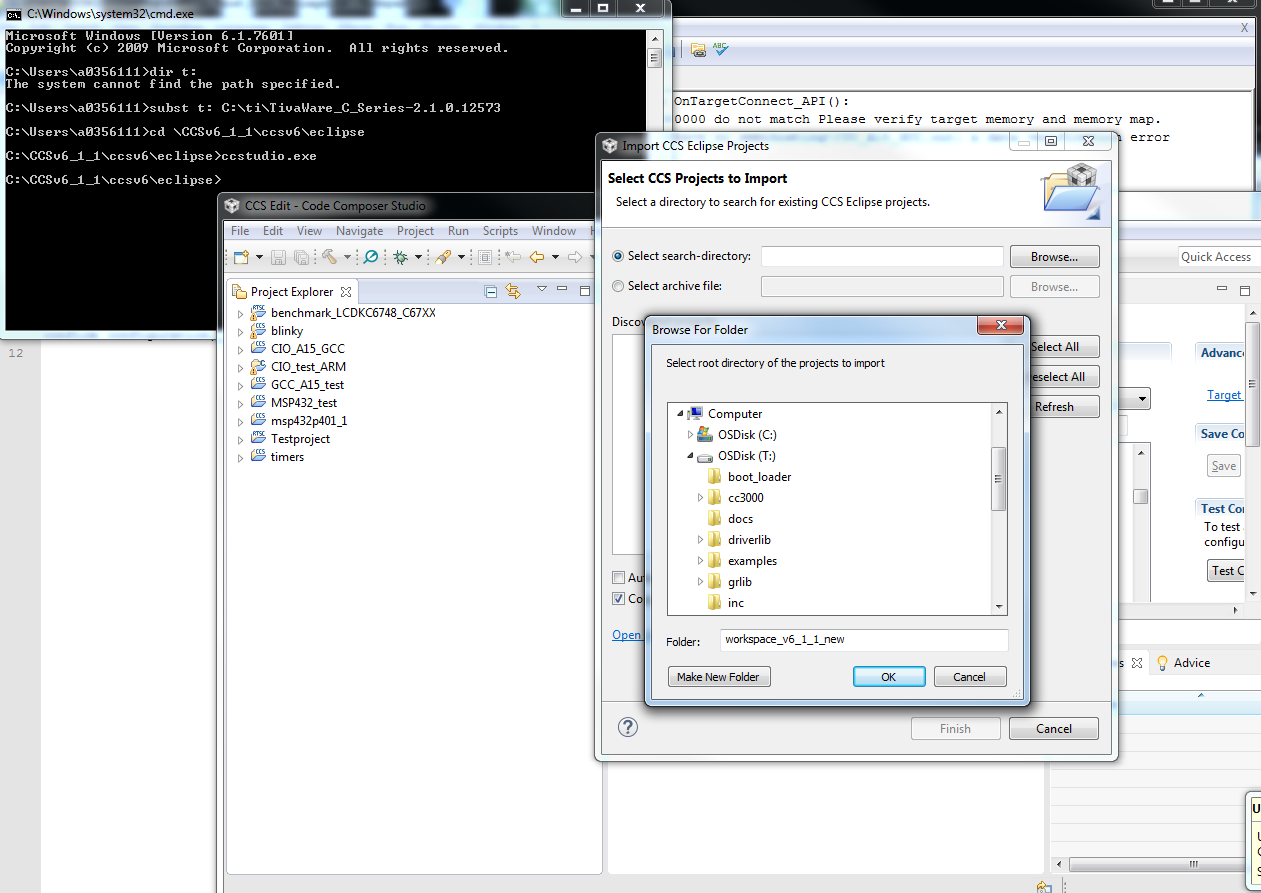
Task: Expand the CIO_A15_GCC project node
Action: [240, 349]
